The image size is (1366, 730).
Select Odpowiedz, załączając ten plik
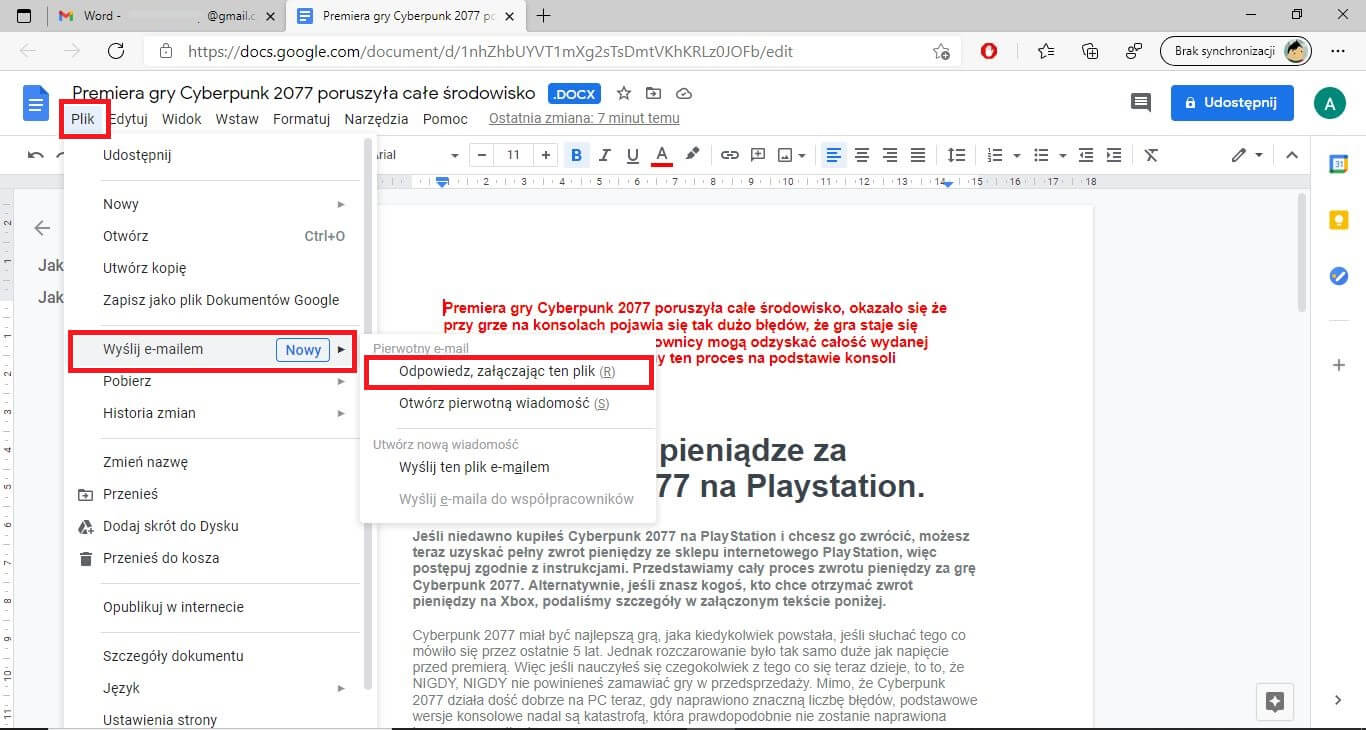(x=507, y=371)
